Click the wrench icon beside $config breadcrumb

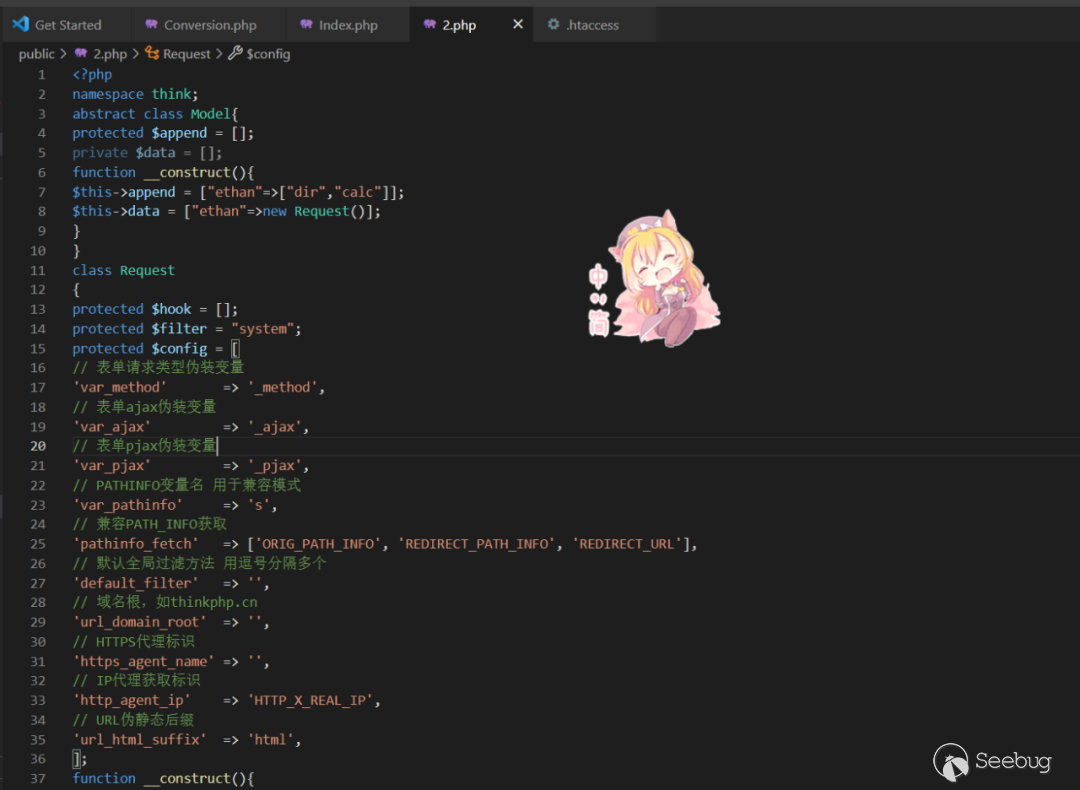(235, 54)
